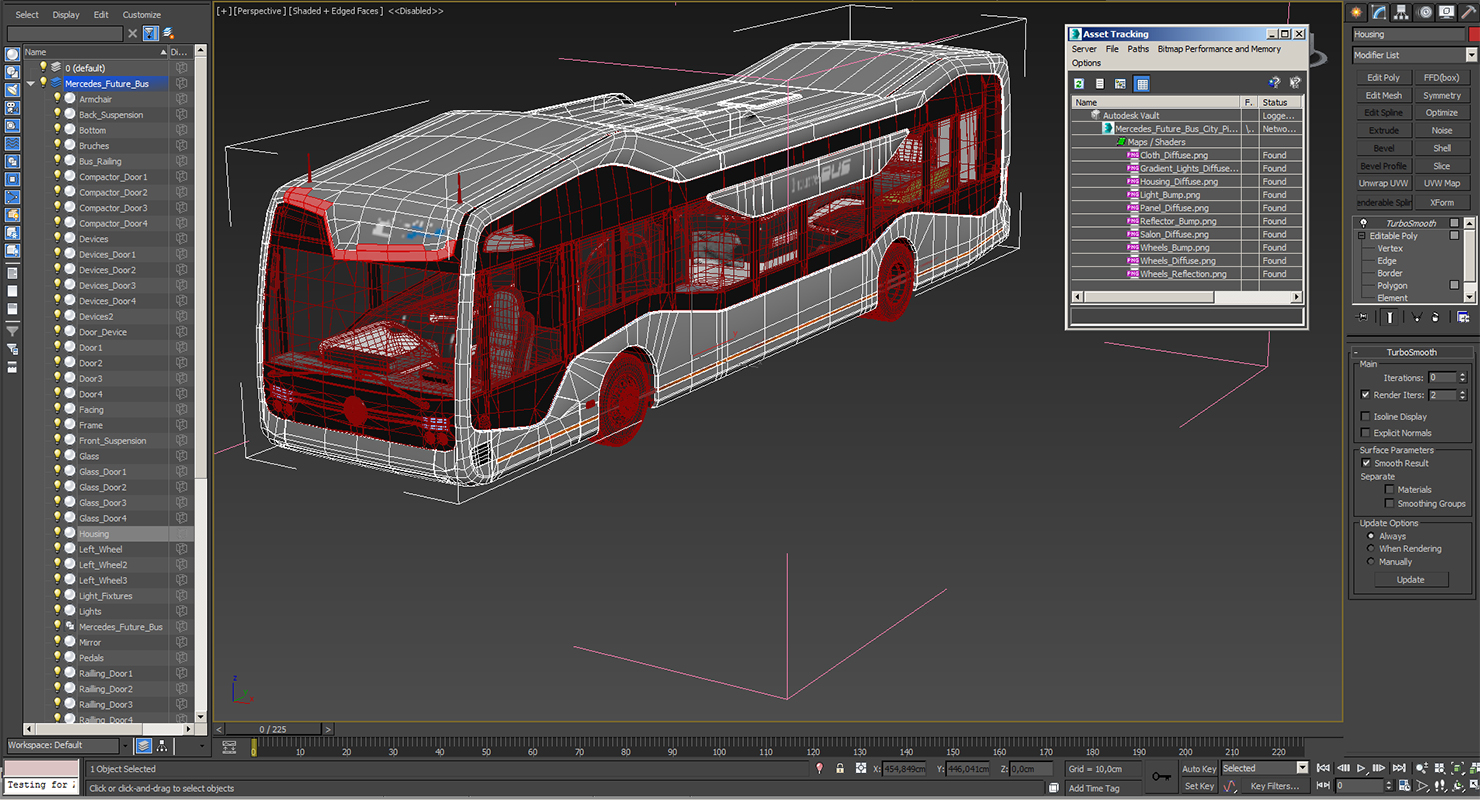Check the Explicit Normals checkbox
Image resolution: width=1480 pixels, height=800 pixels.
point(1366,433)
